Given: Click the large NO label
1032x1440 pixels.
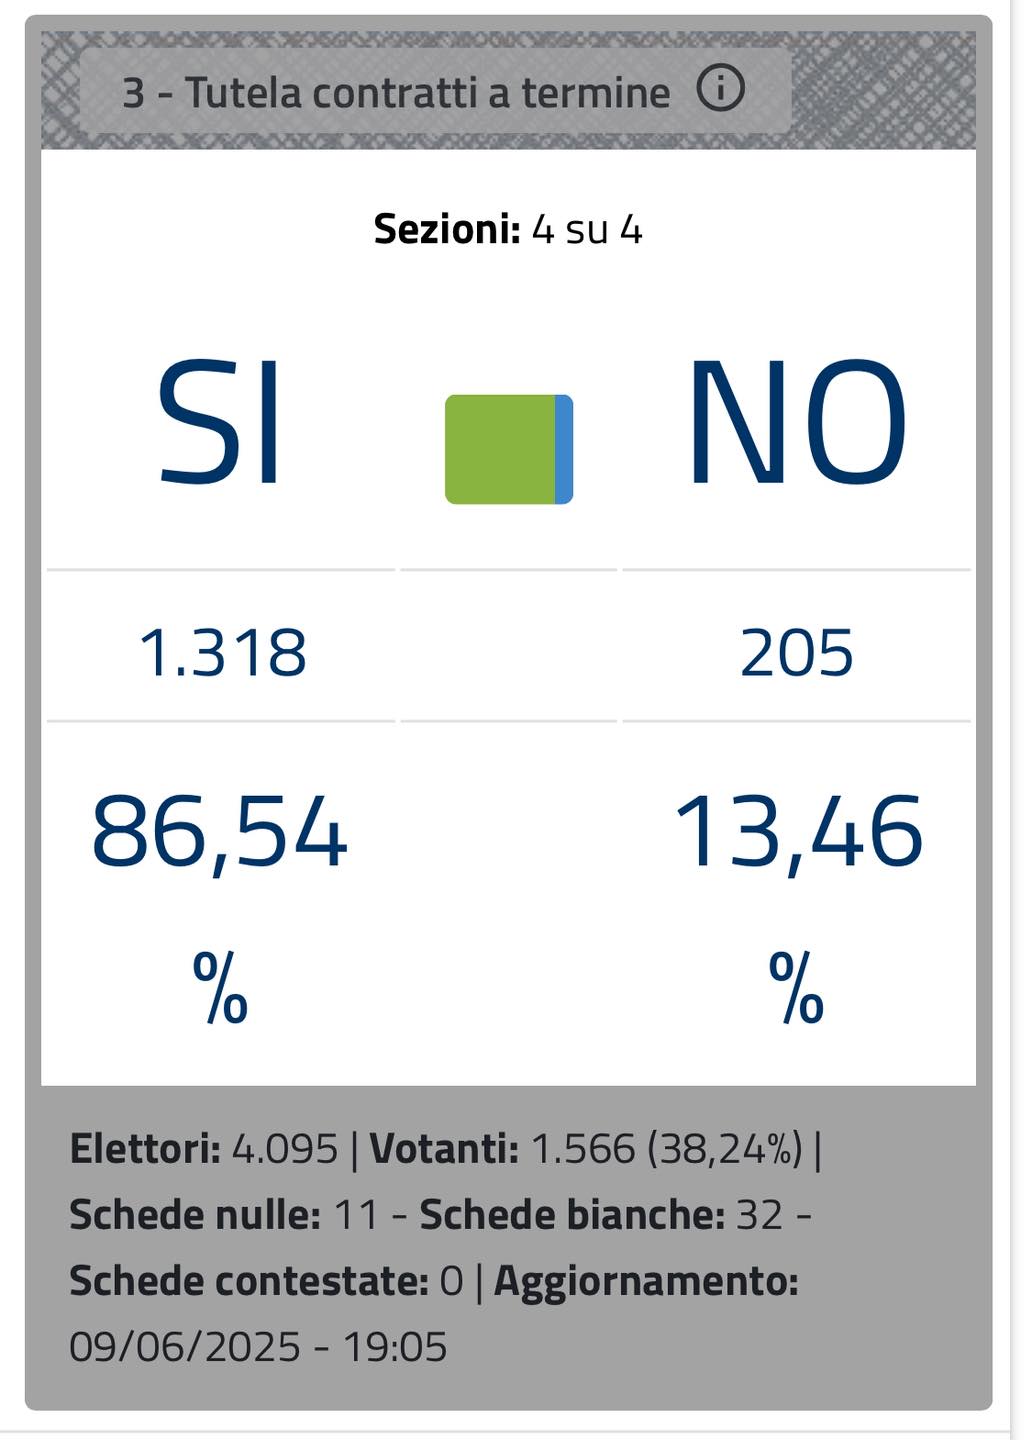Looking at the screenshot, I should coord(797,423).
